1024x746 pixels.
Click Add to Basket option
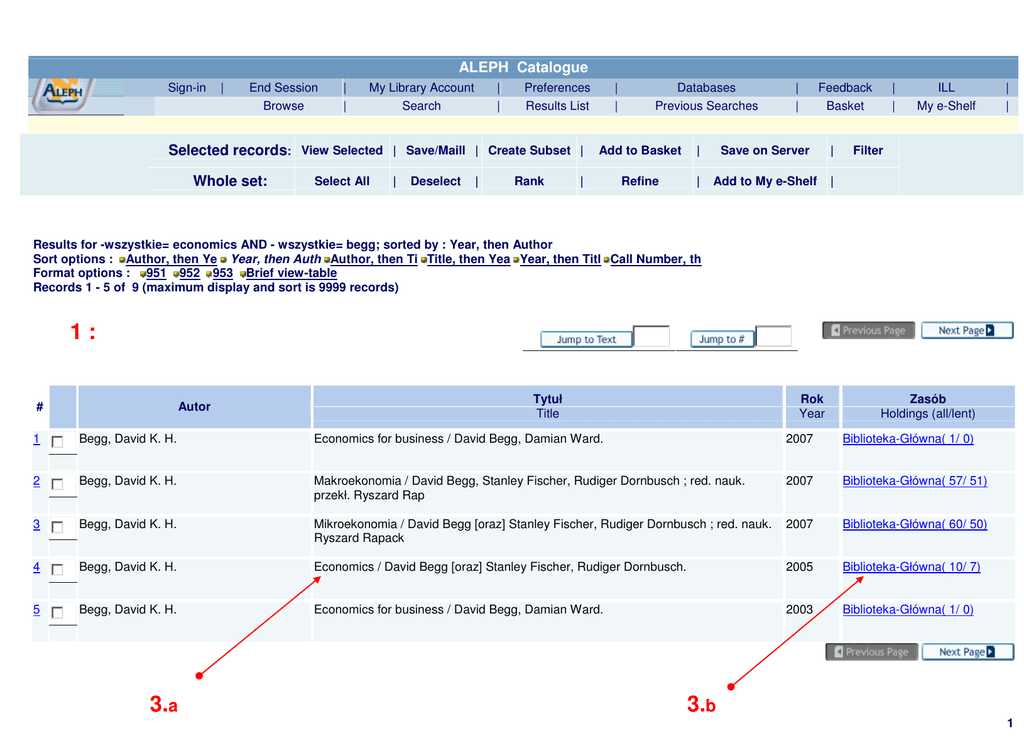coord(639,151)
